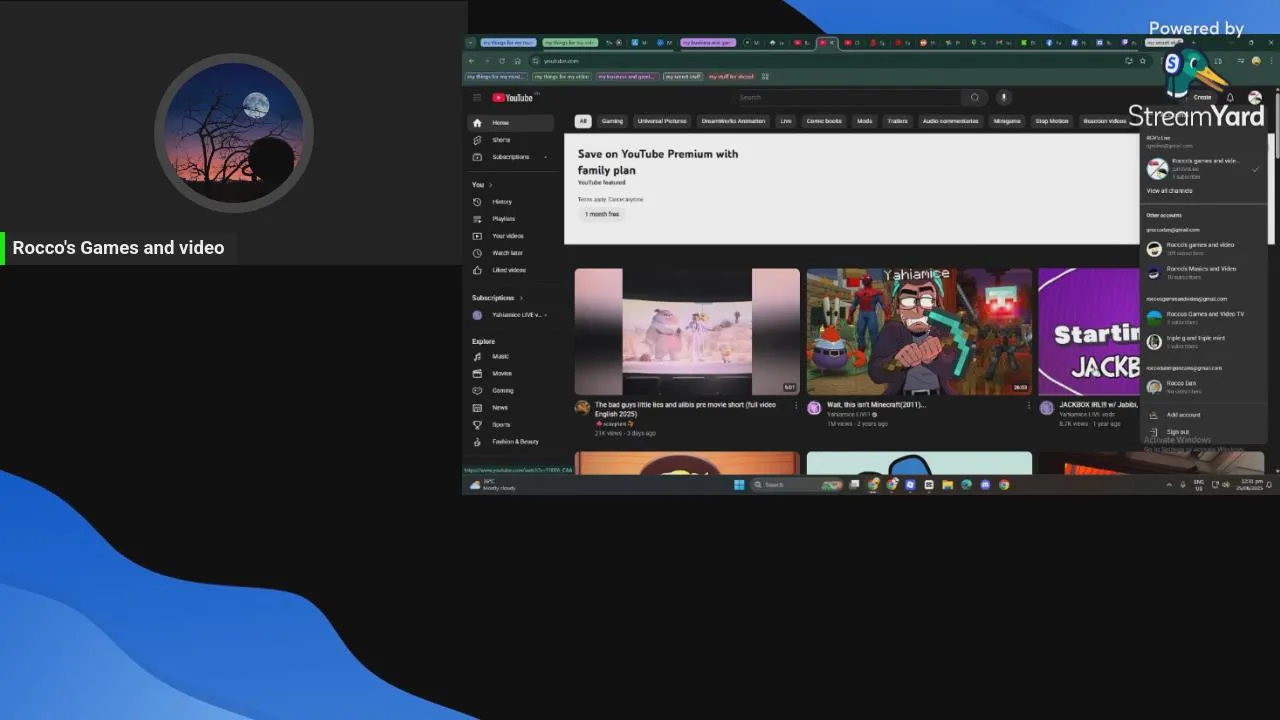The width and height of the screenshot is (1280, 720).
Task: Bookmark page with the star icon
Action: (1143, 61)
